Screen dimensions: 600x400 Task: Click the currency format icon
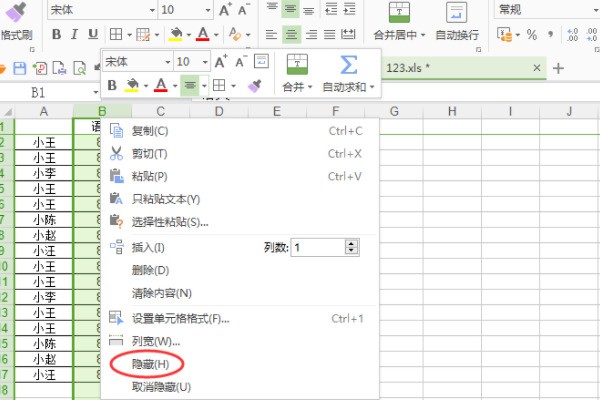click(x=504, y=35)
